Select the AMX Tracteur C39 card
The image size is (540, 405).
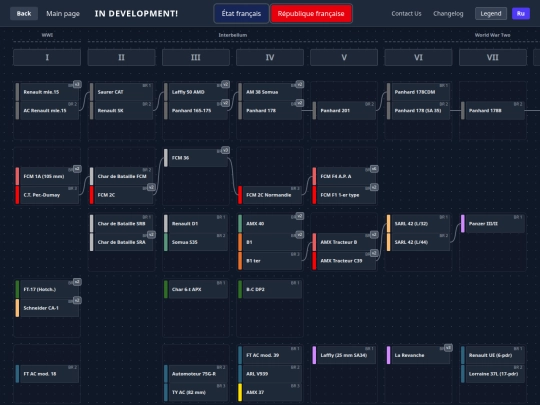point(344,261)
